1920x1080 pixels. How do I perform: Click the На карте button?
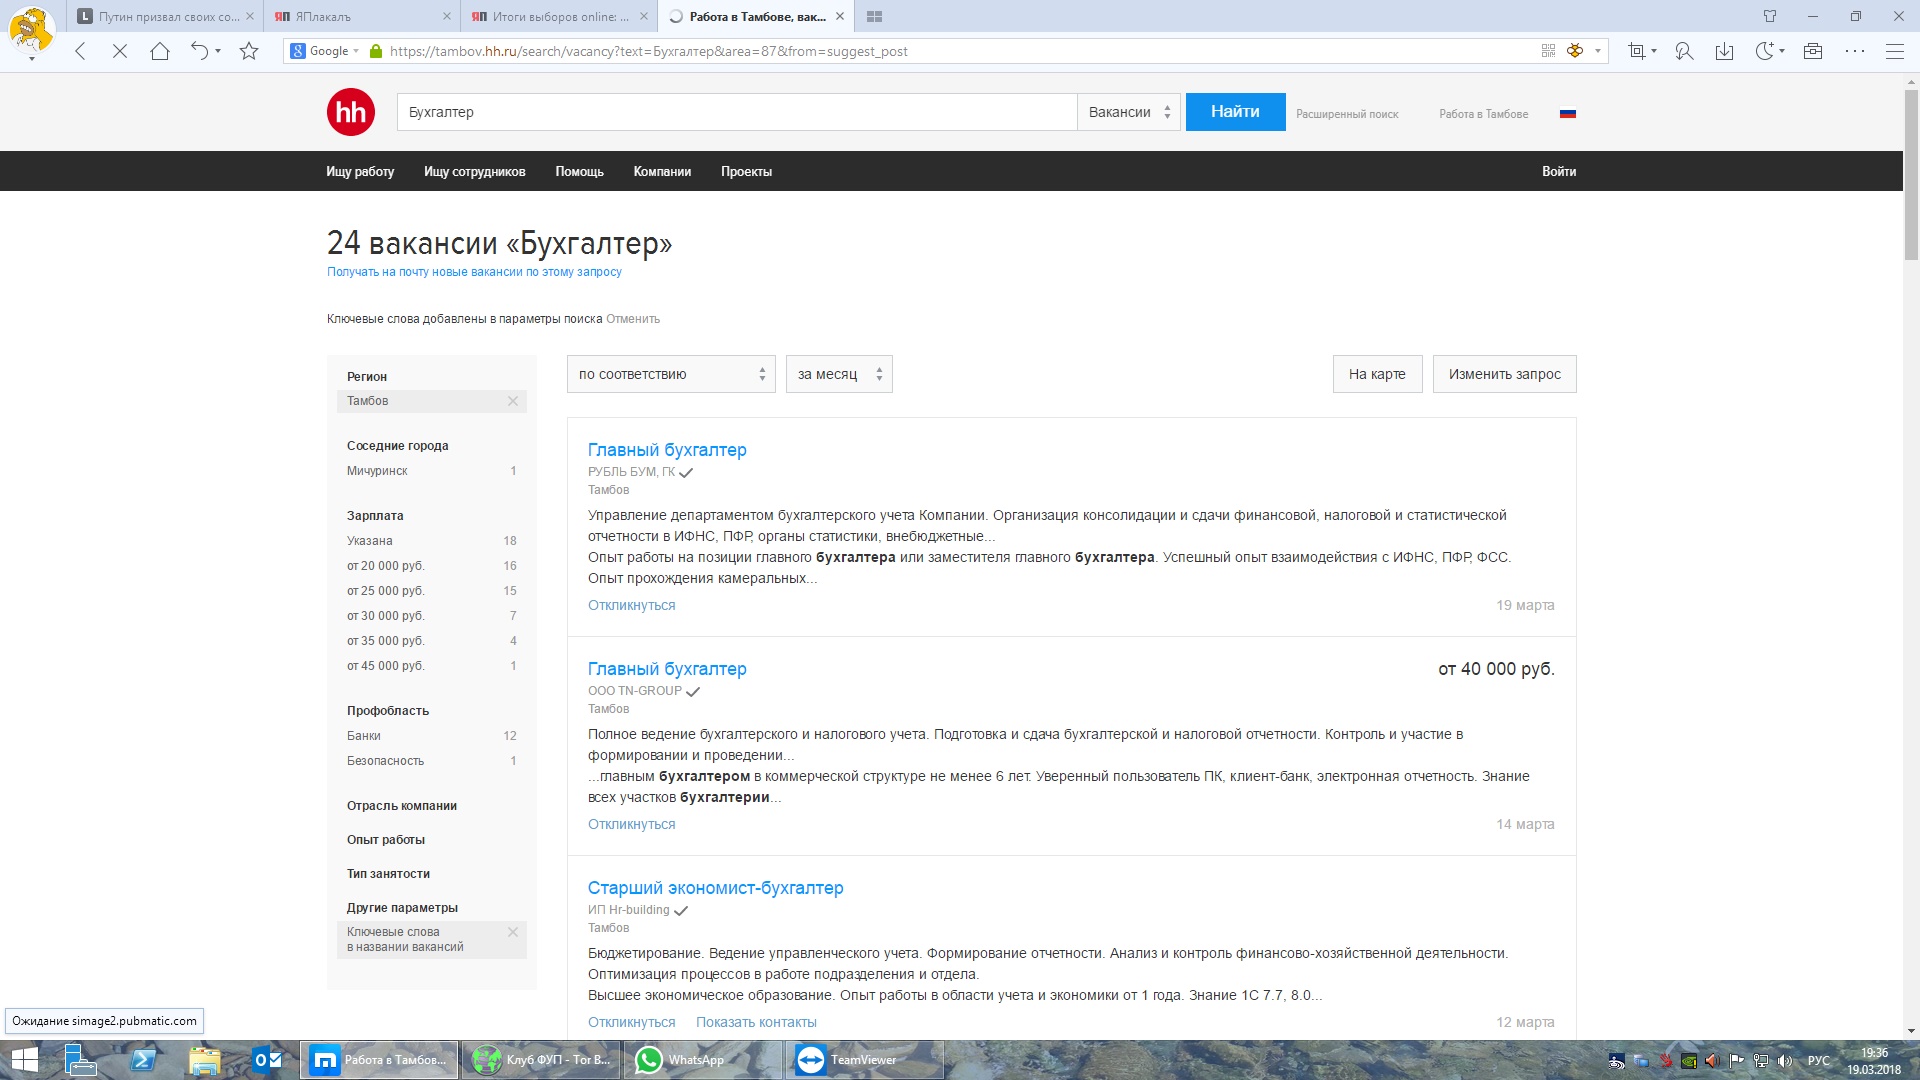(1377, 374)
